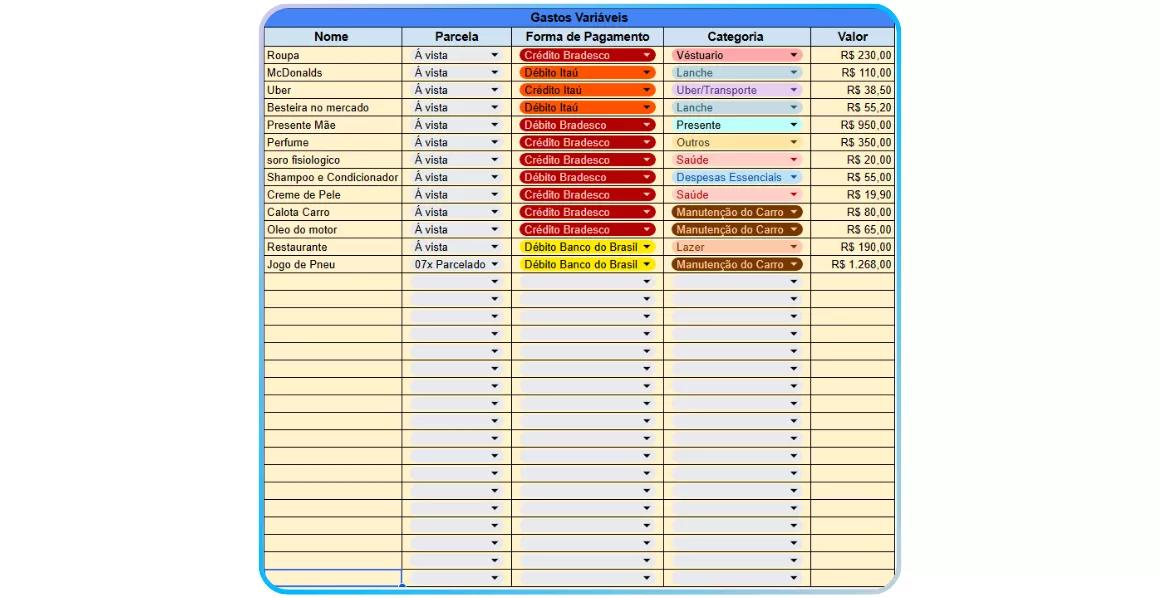Open payment dropdown in the McDonalds row
This screenshot has height=598, width=1160.
point(646,73)
